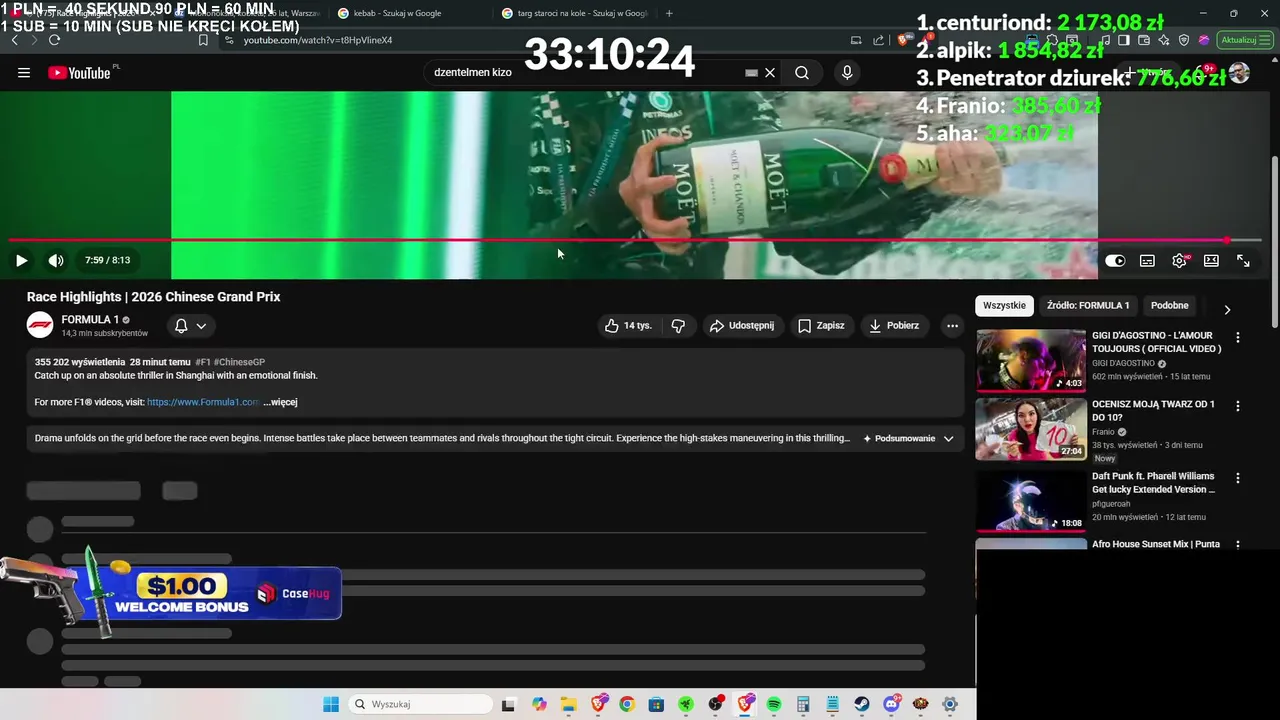Open options menu for GIGI D'AGOSTINO video

pyautogui.click(x=1238, y=338)
